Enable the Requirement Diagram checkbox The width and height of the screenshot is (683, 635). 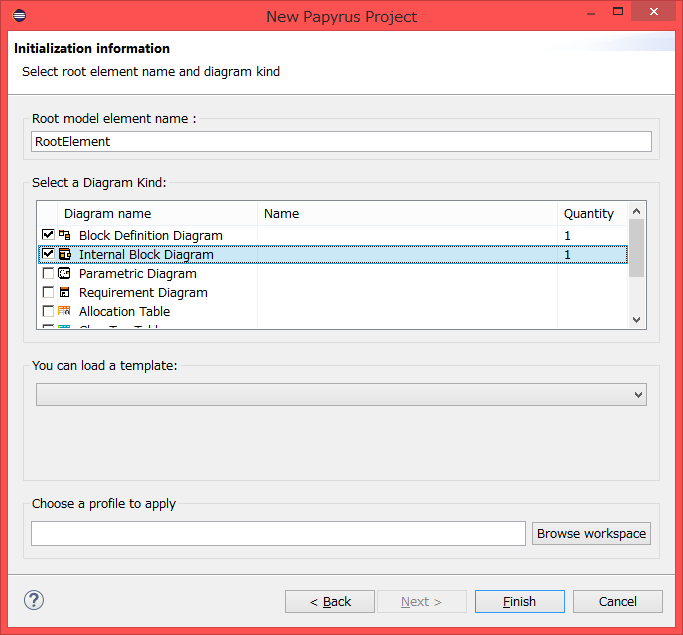48,292
